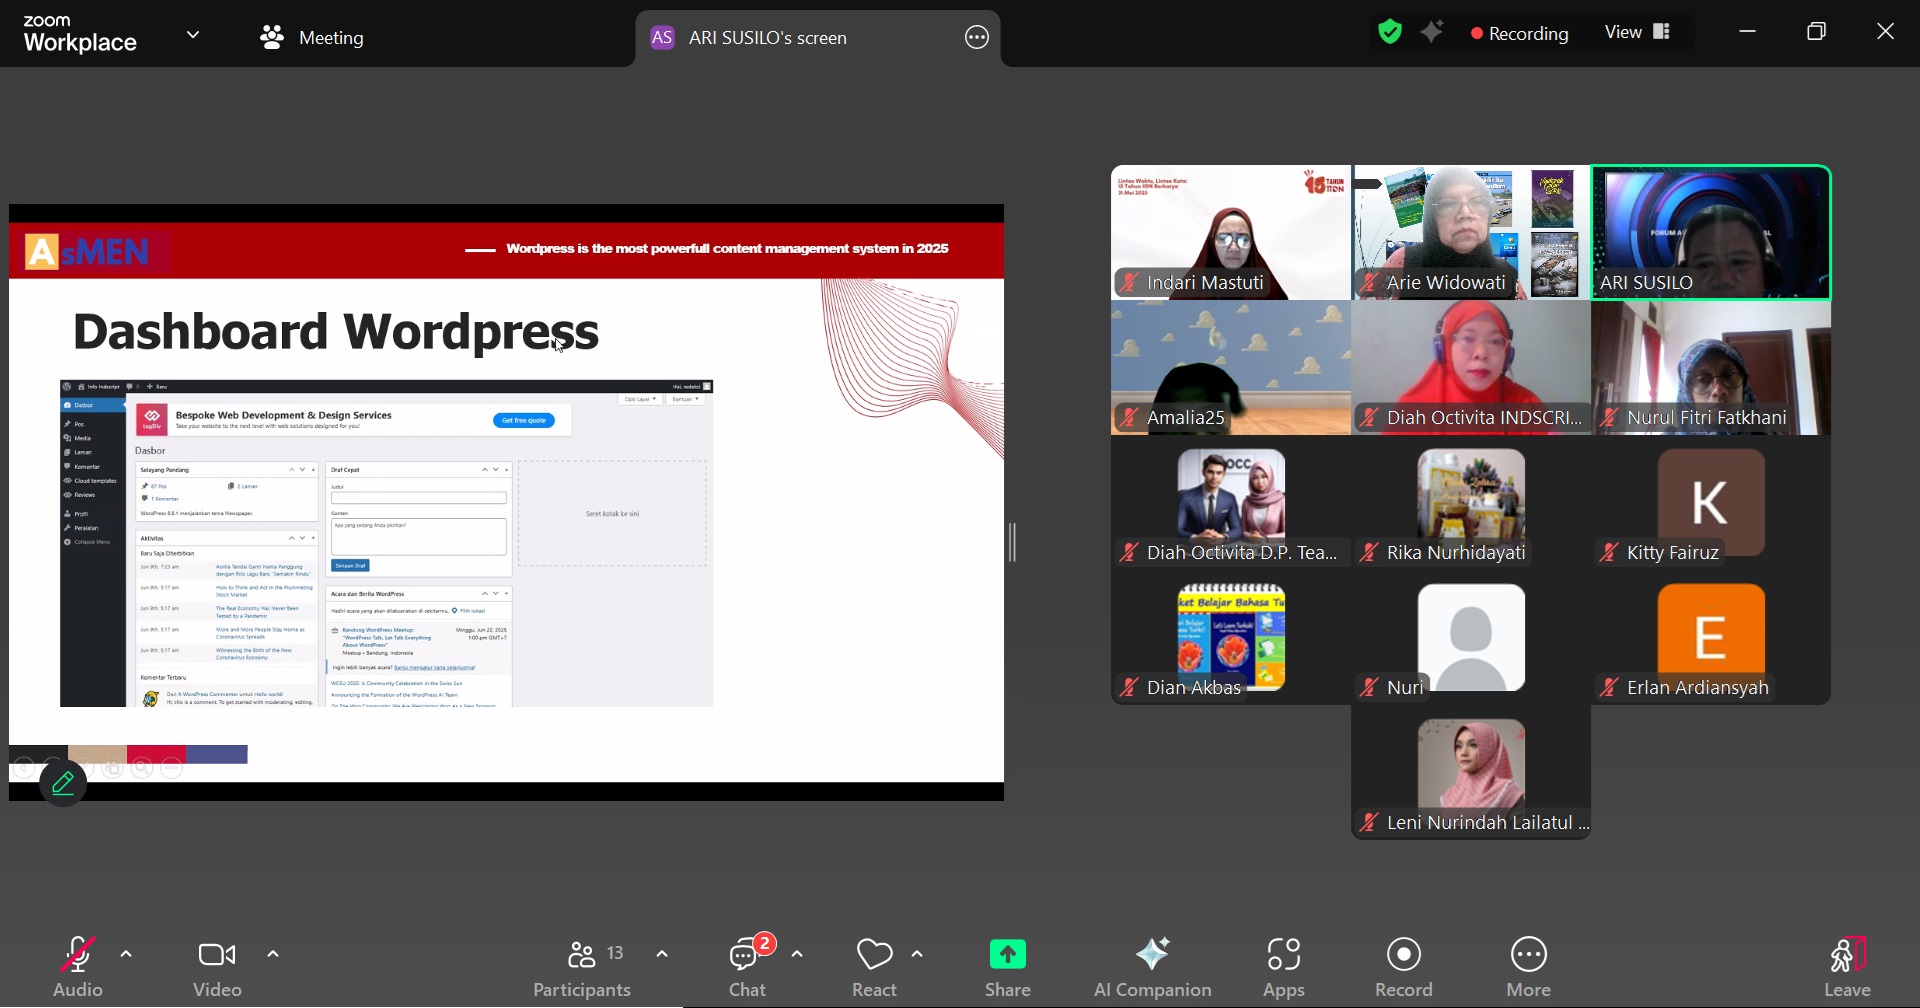1920x1008 pixels.
Task: Click the Dashboard Wordpress slide title
Action: pos(336,332)
